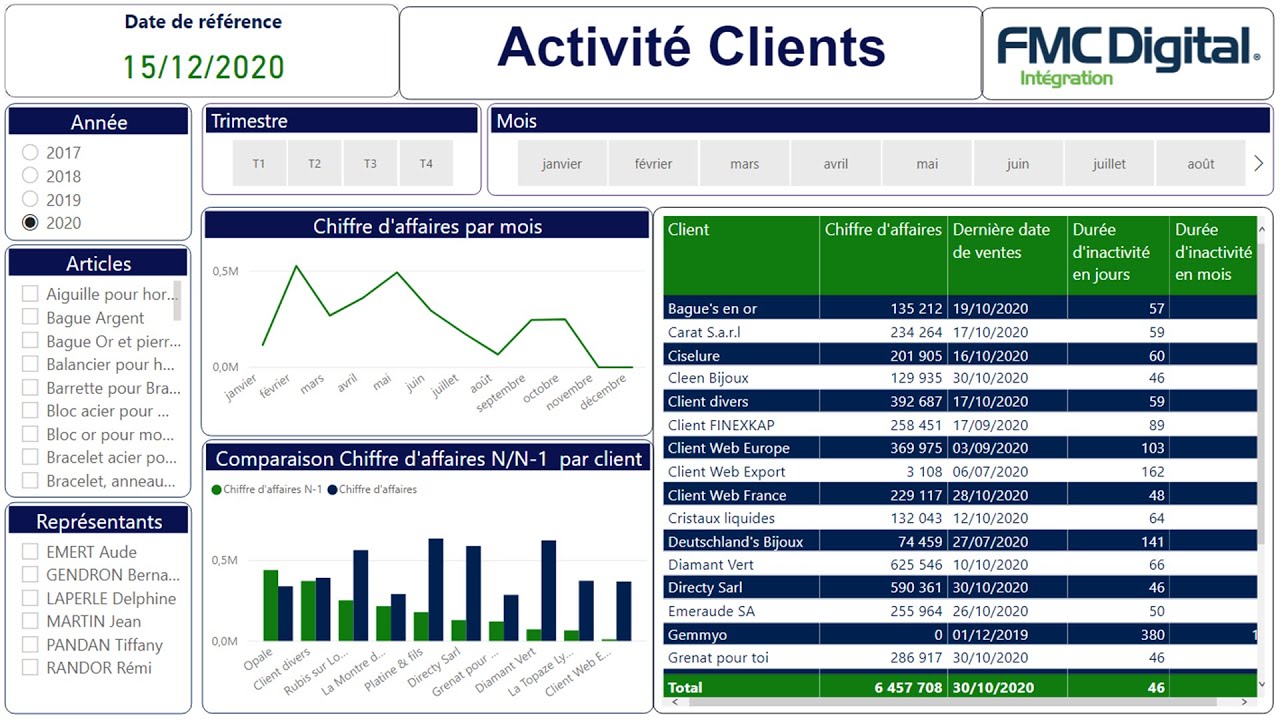The height and width of the screenshot is (720, 1280).
Task: Check the Aiguille pour hor... article checkbox
Action: point(30,294)
